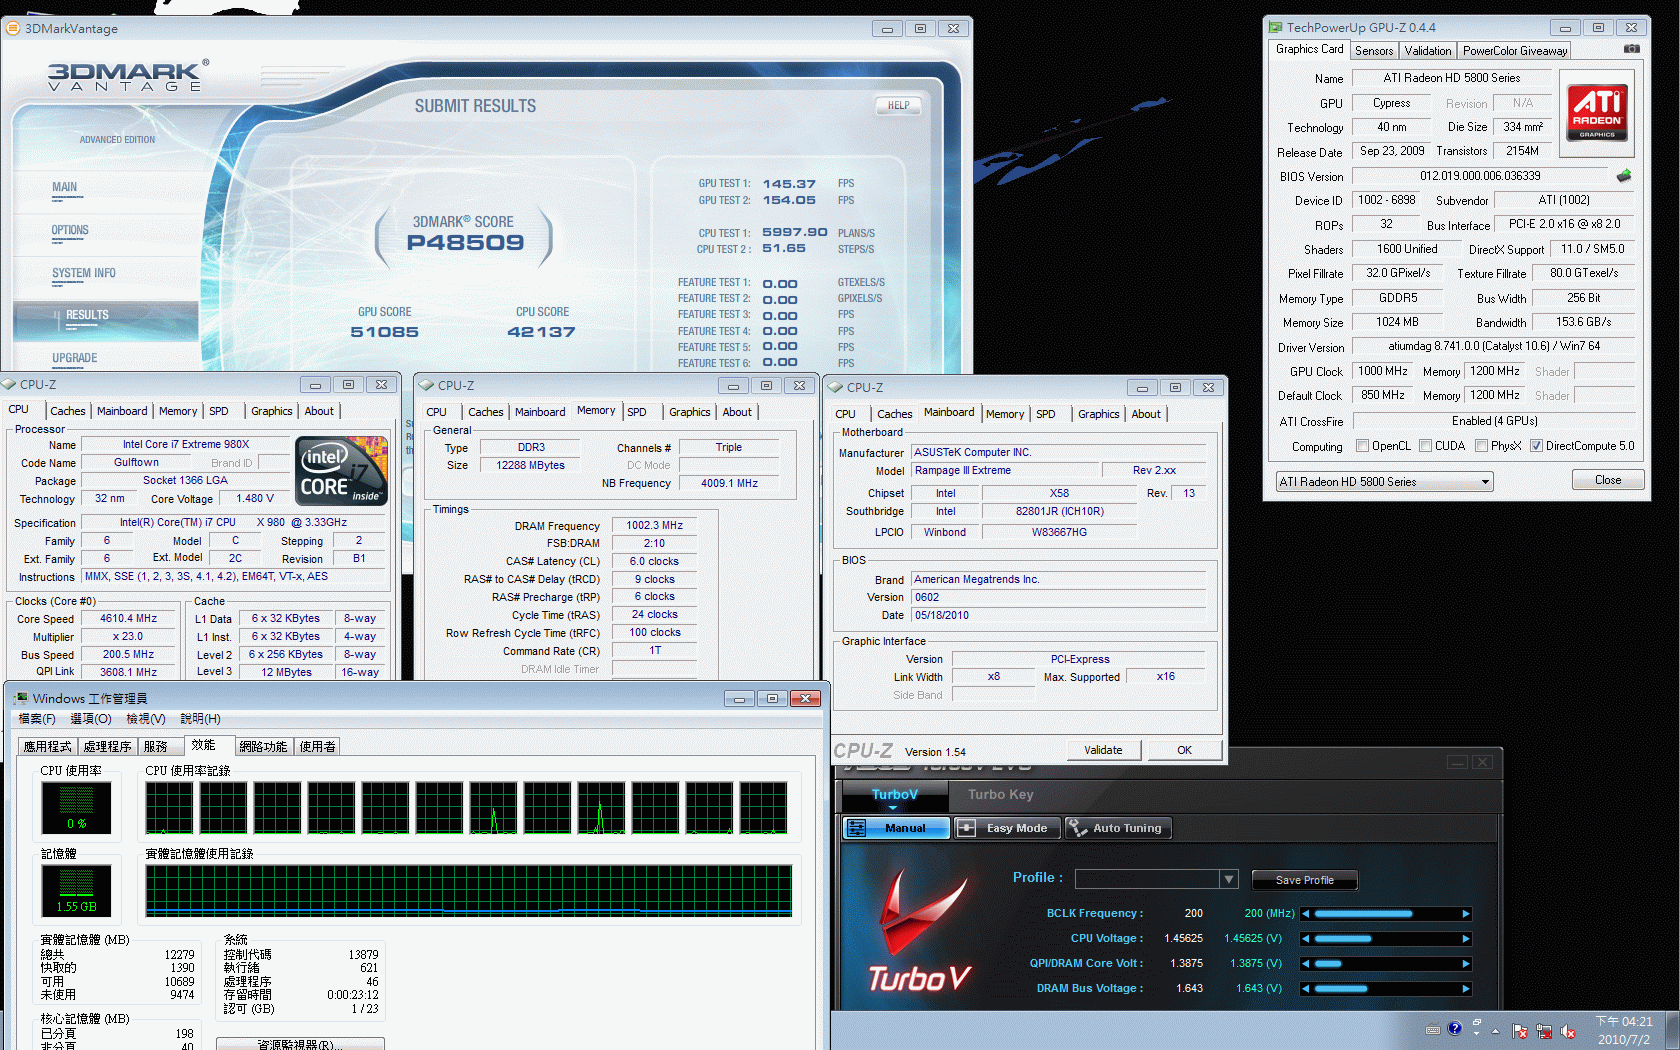Click the keyboard language bar tray icon
Screen dimensions: 1680x1050
point(1433,1029)
